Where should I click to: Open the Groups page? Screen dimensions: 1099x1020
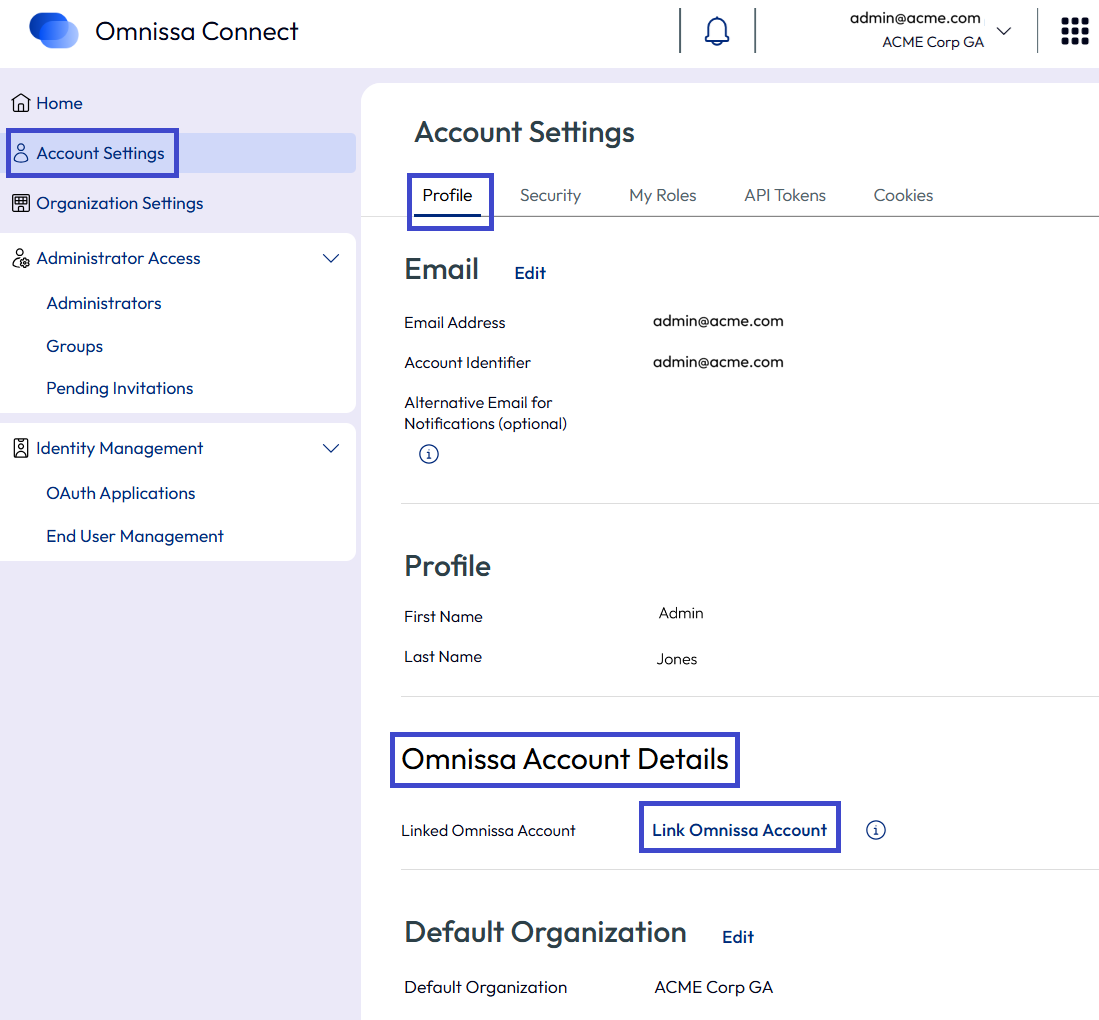[x=74, y=346]
